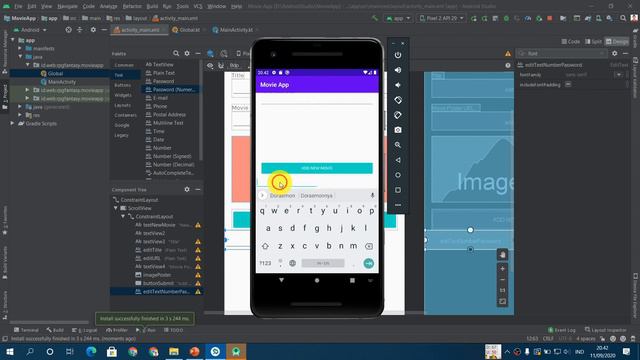Collapse the ScrollView node in the Component Tree
The width and height of the screenshot is (640, 360).
pyautogui.click(x=116, y=208)
